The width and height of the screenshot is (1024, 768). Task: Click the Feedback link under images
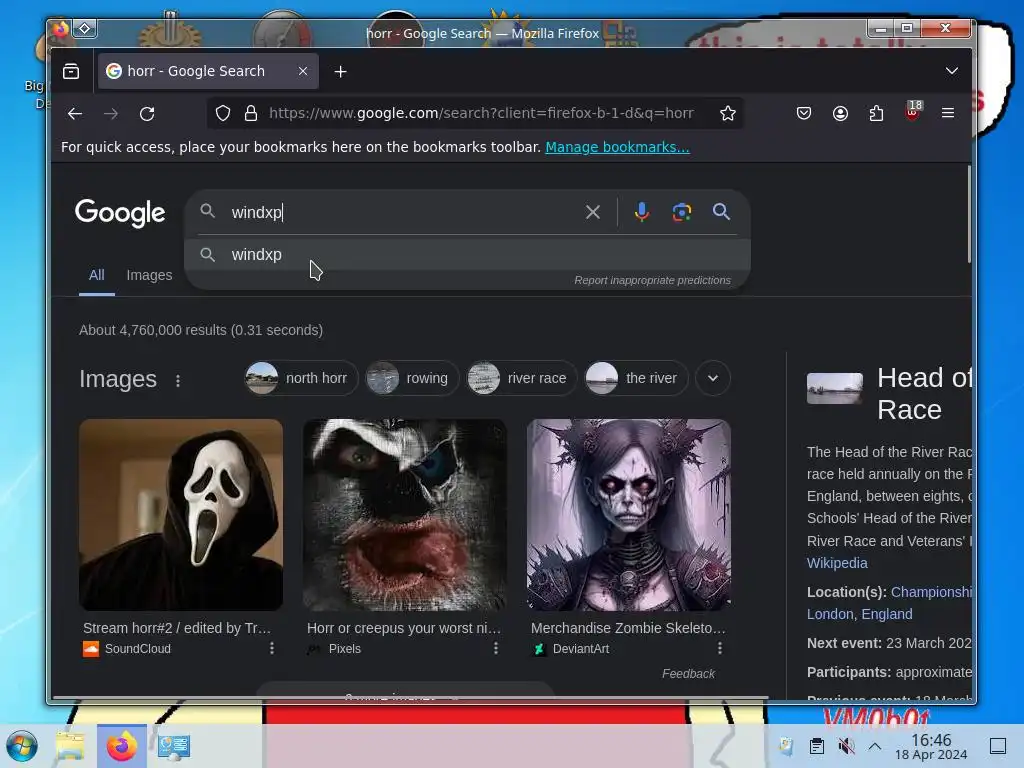(688, 673)
